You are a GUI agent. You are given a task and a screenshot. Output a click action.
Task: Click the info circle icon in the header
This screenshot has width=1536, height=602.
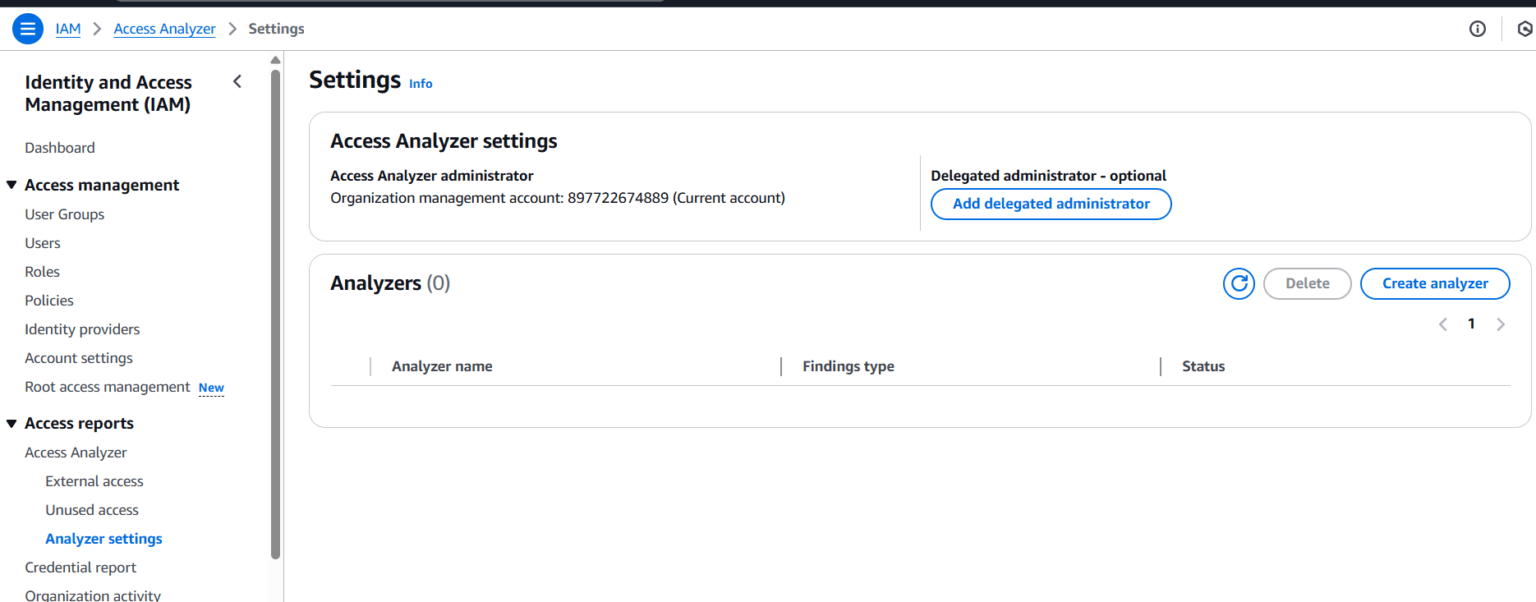click(1477, 28)
